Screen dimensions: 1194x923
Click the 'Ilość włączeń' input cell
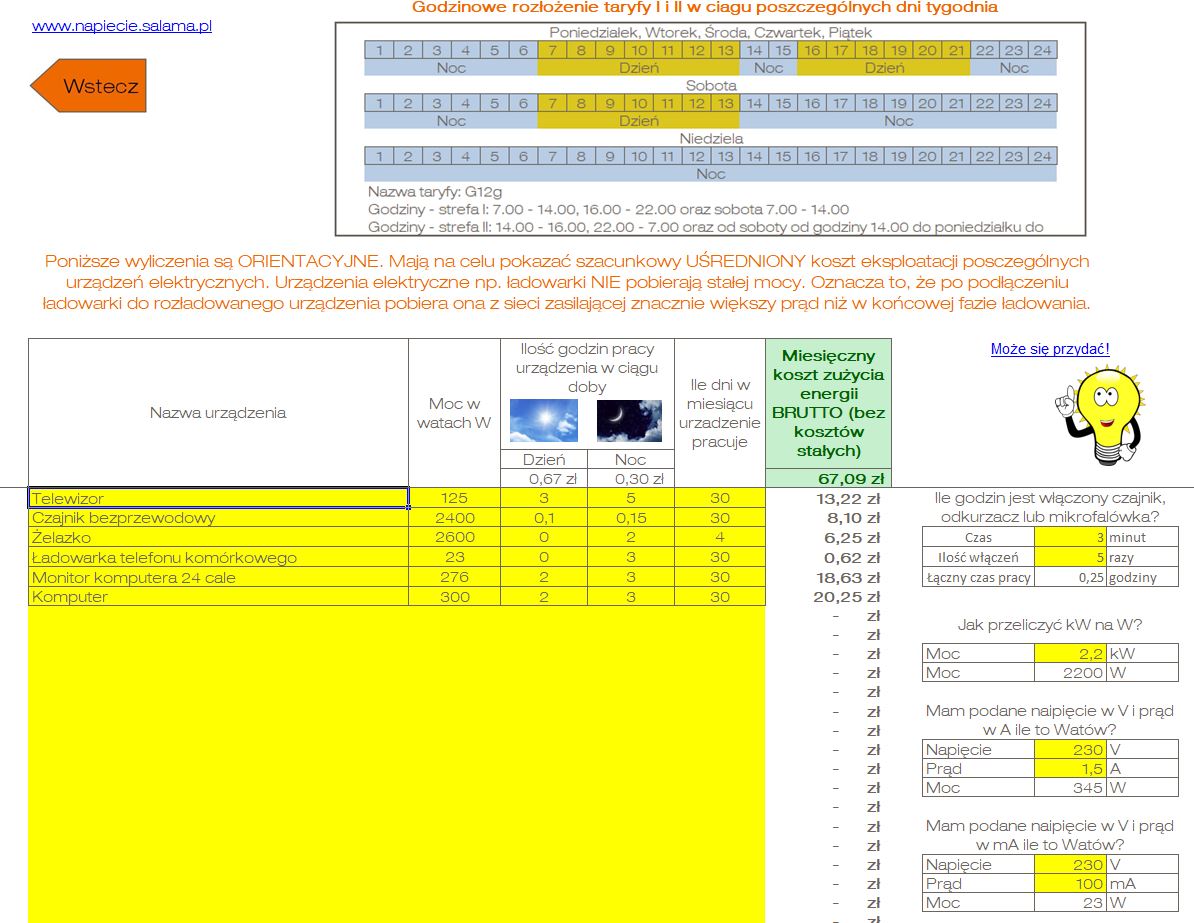tap(1069, 557)
